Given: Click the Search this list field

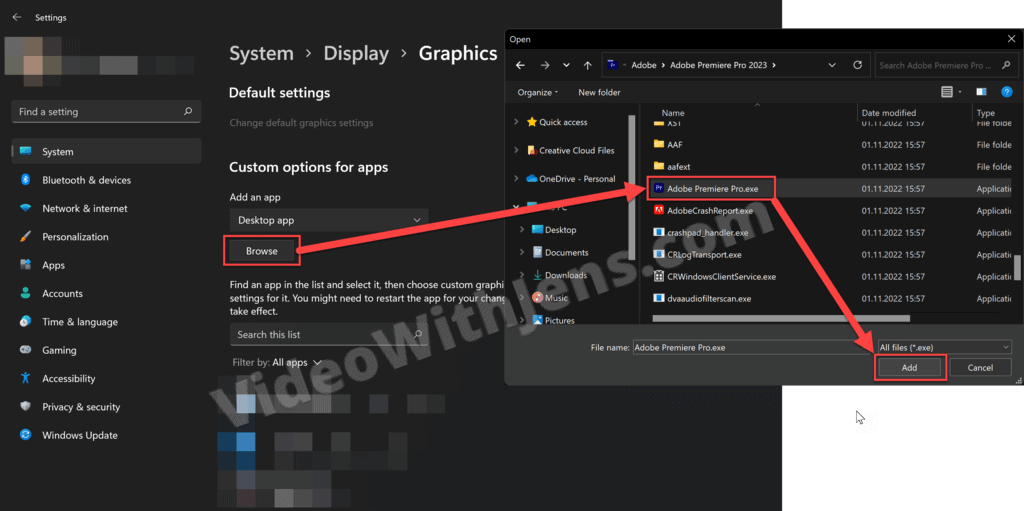Looking at the screenshot, I should [x=329, y=335].
